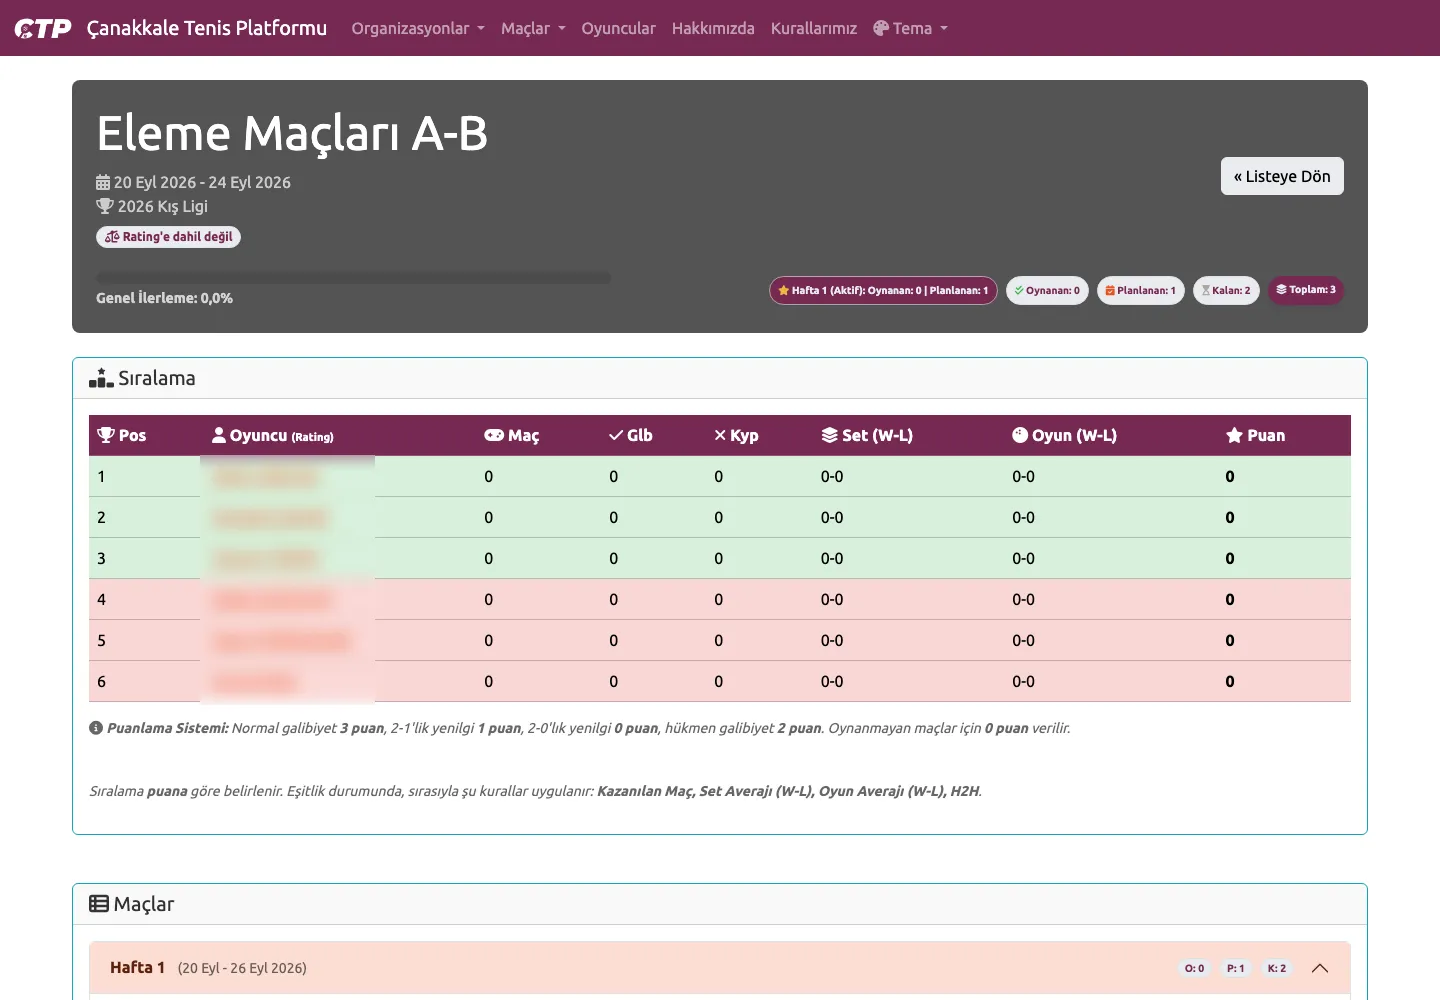Viewport: 1440px width, 1000px height.
Task: Click position 6 cell in ranking table
Action: [x=144, y=681]
